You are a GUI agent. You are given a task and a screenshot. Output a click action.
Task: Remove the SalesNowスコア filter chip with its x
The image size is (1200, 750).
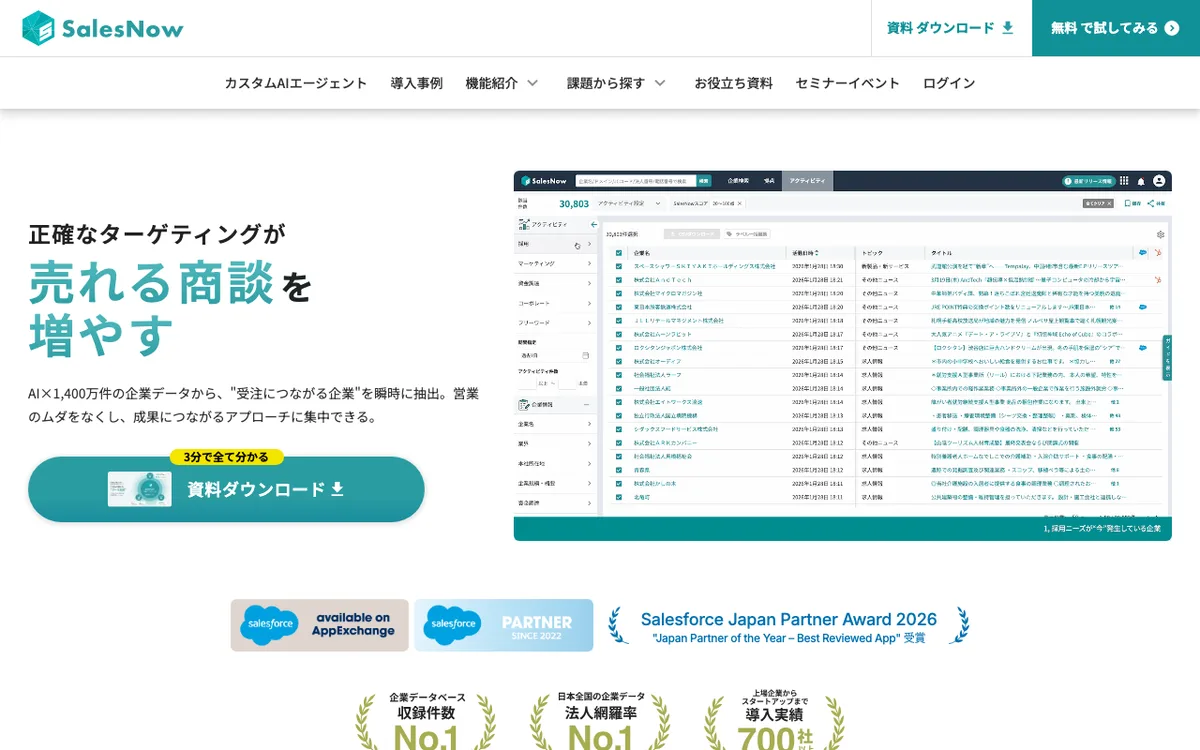(x=739, y=203)
